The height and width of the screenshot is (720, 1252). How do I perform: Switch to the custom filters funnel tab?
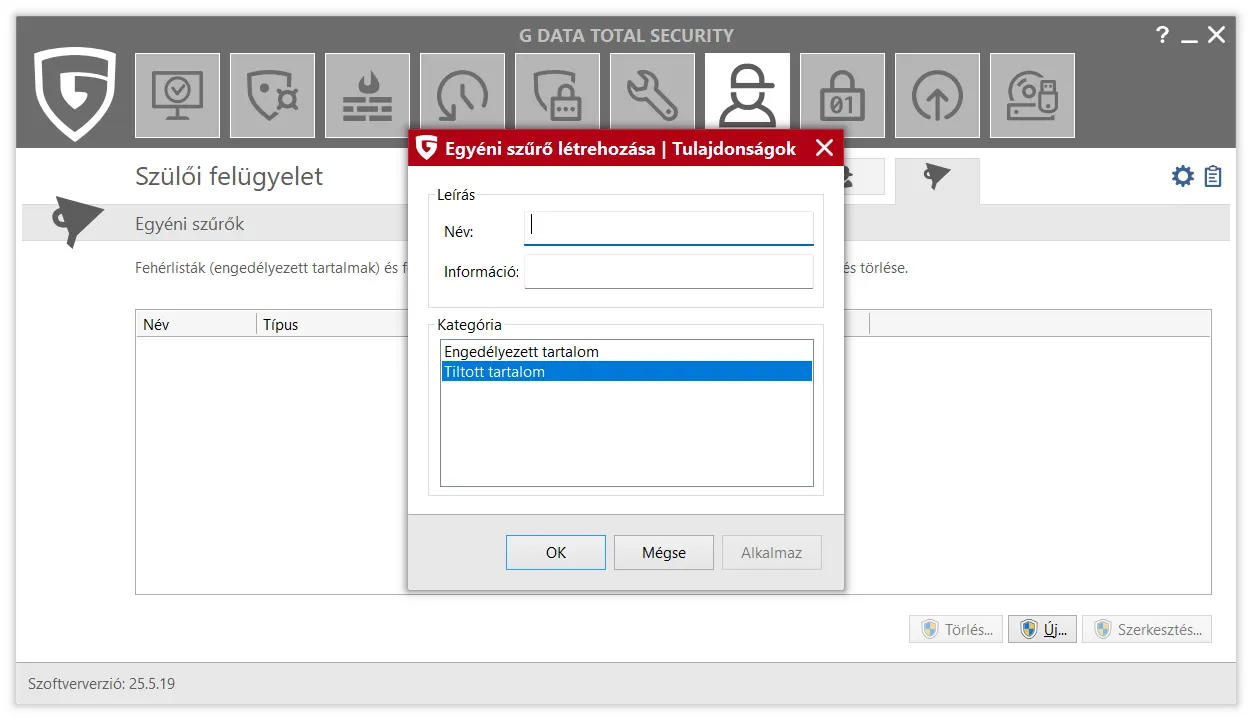coord(937,178)
